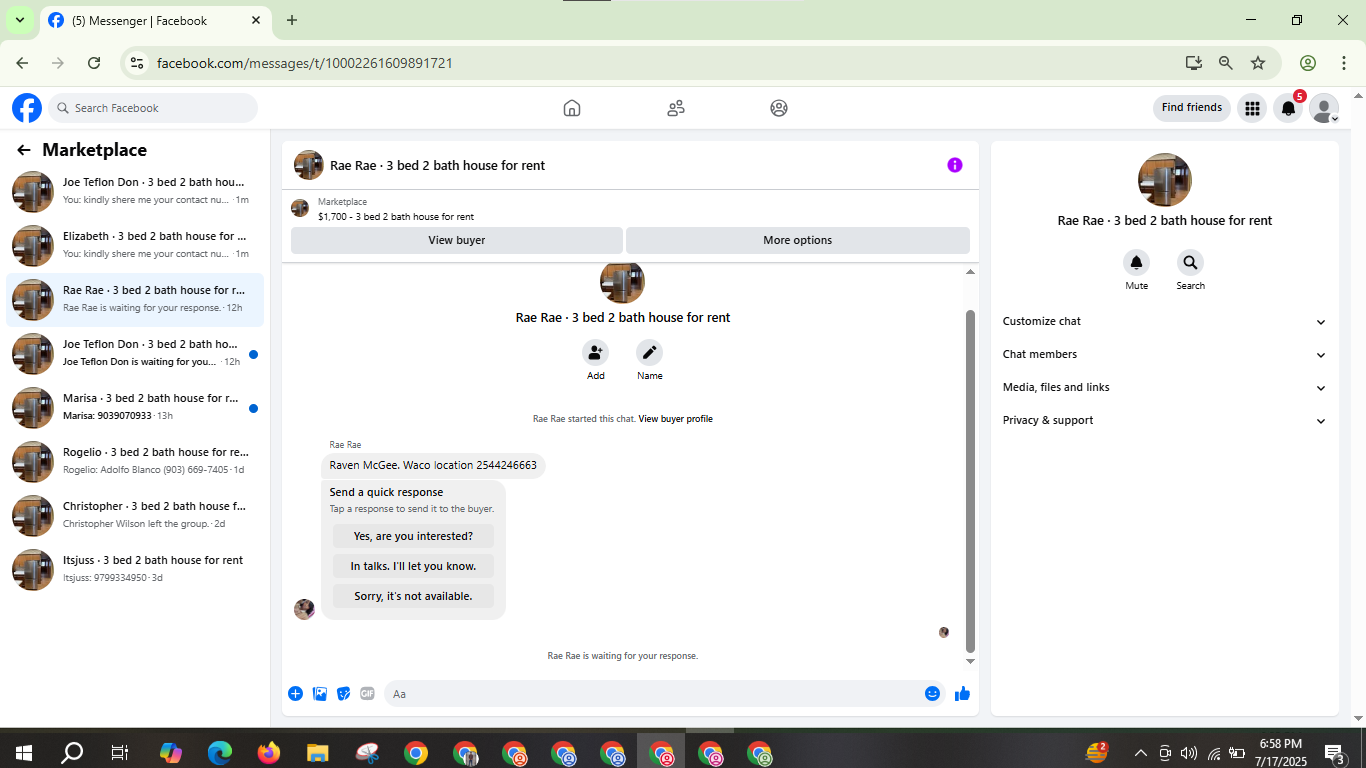Mute the Rae Rae conversation

(x=1137, y=263)
